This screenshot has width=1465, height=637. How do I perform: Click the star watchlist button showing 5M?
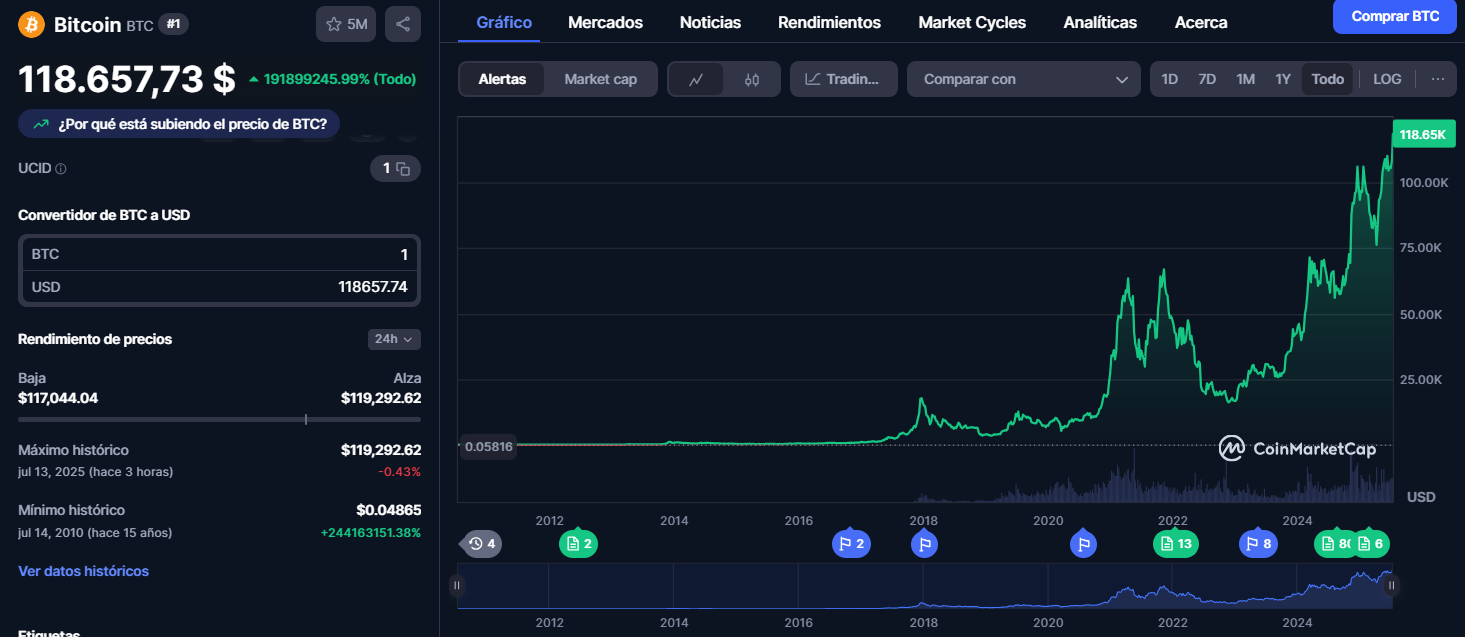click(x=346, y=24)
